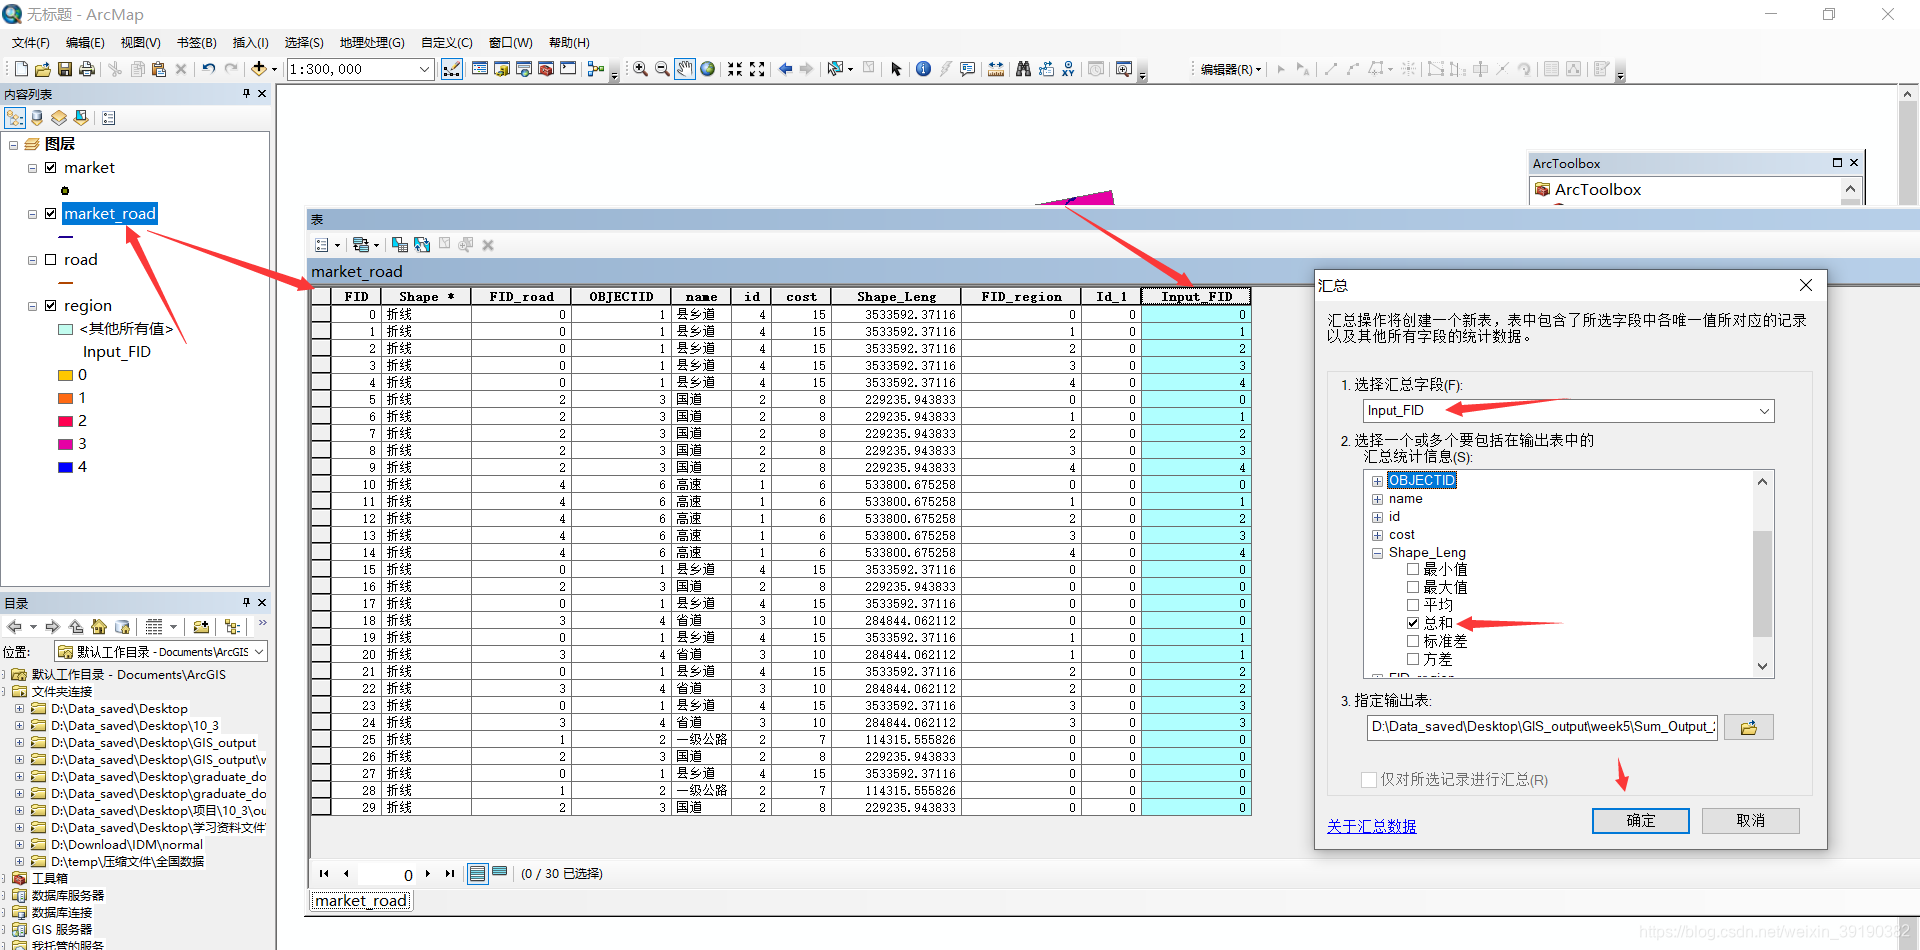Check the 标准差 statistic under Shape_Leng
This screenshot has width=1920, height=950.
click(1413, 641)
